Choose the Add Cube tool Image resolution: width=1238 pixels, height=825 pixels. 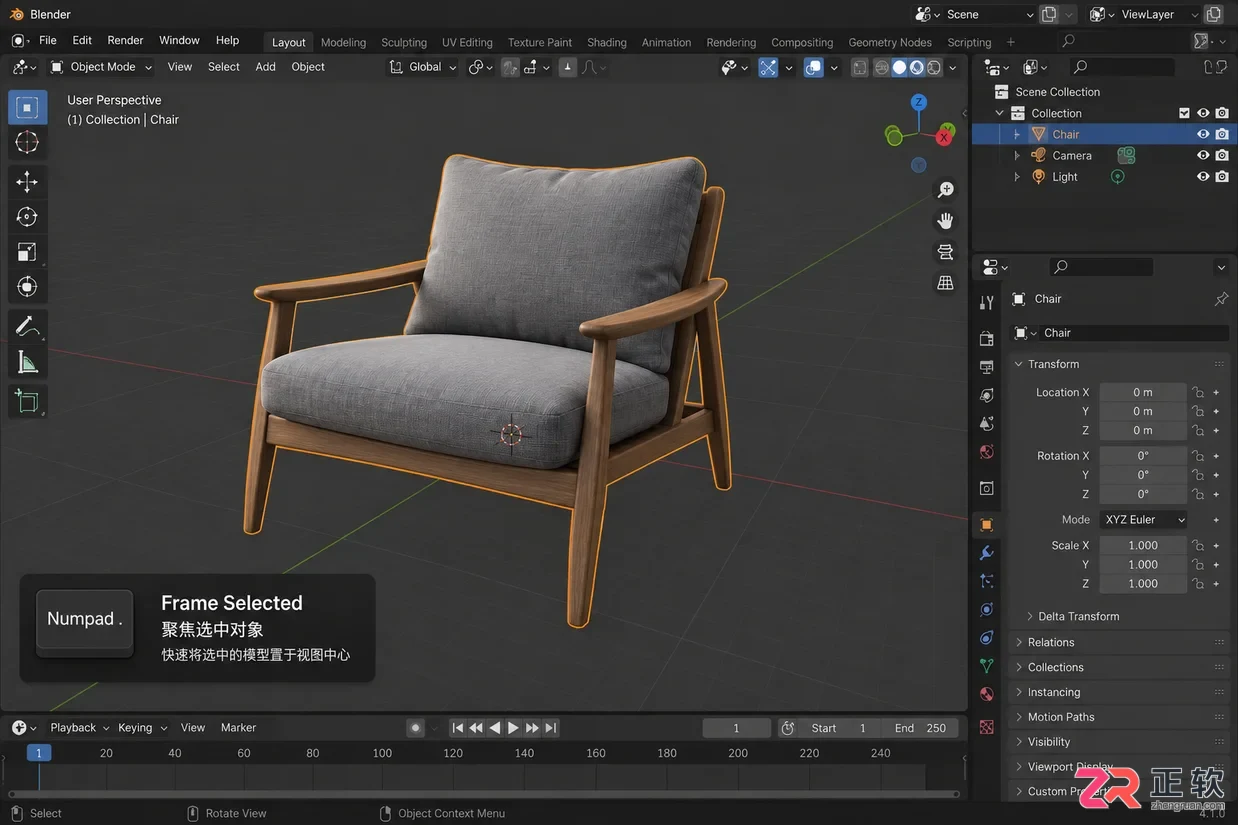pyautogui.click(x=27, y=401)
